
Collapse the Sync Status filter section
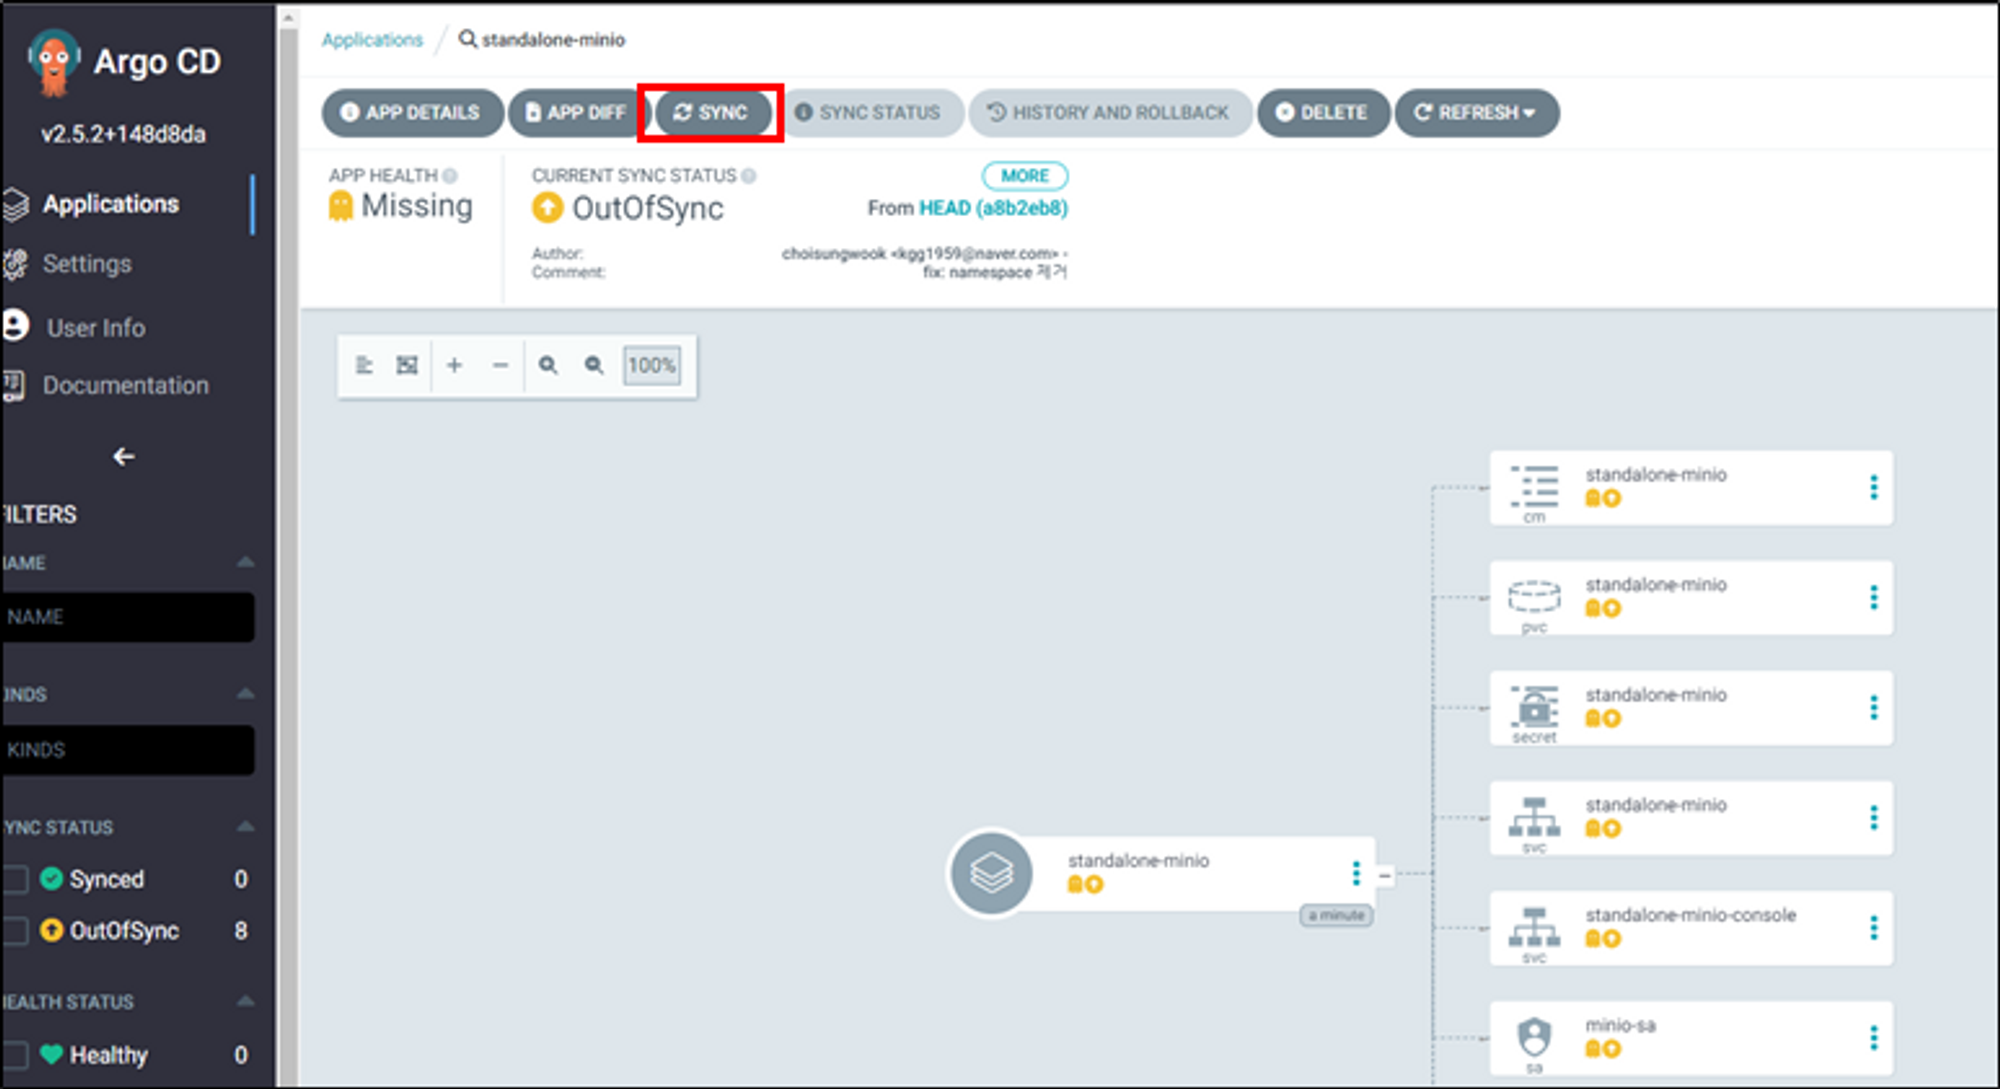coord(245,827)
